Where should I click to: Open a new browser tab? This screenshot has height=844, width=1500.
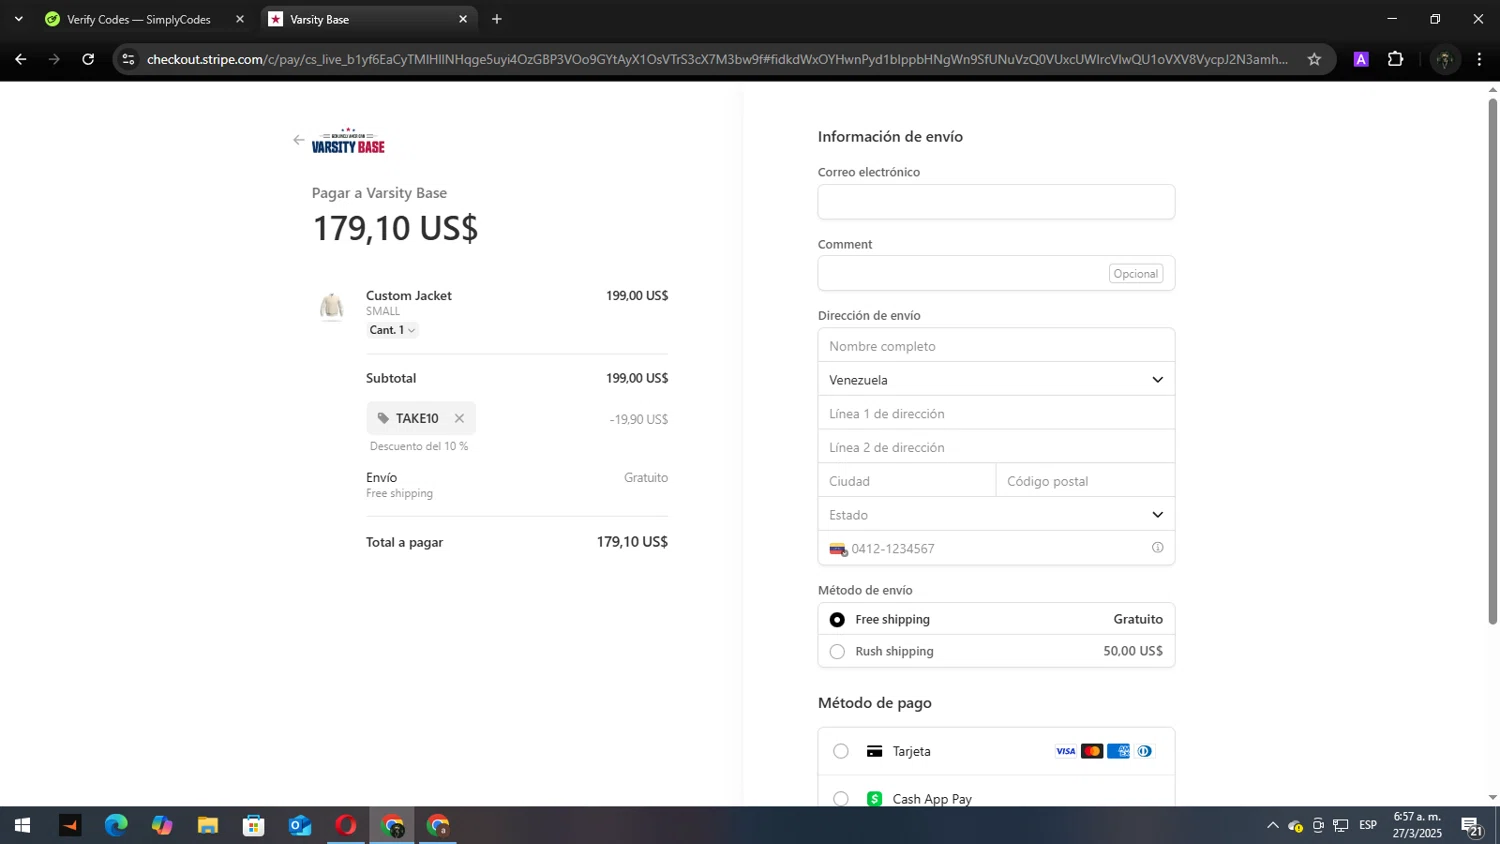pyautogui.click(x=497, y=19)
